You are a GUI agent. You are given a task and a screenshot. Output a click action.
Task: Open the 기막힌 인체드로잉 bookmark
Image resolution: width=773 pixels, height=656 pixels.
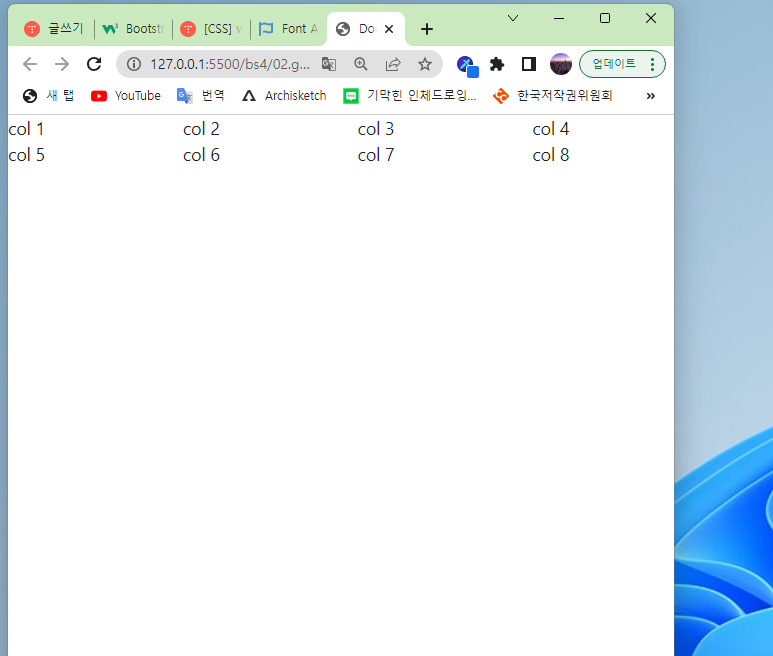pos(410,96)
